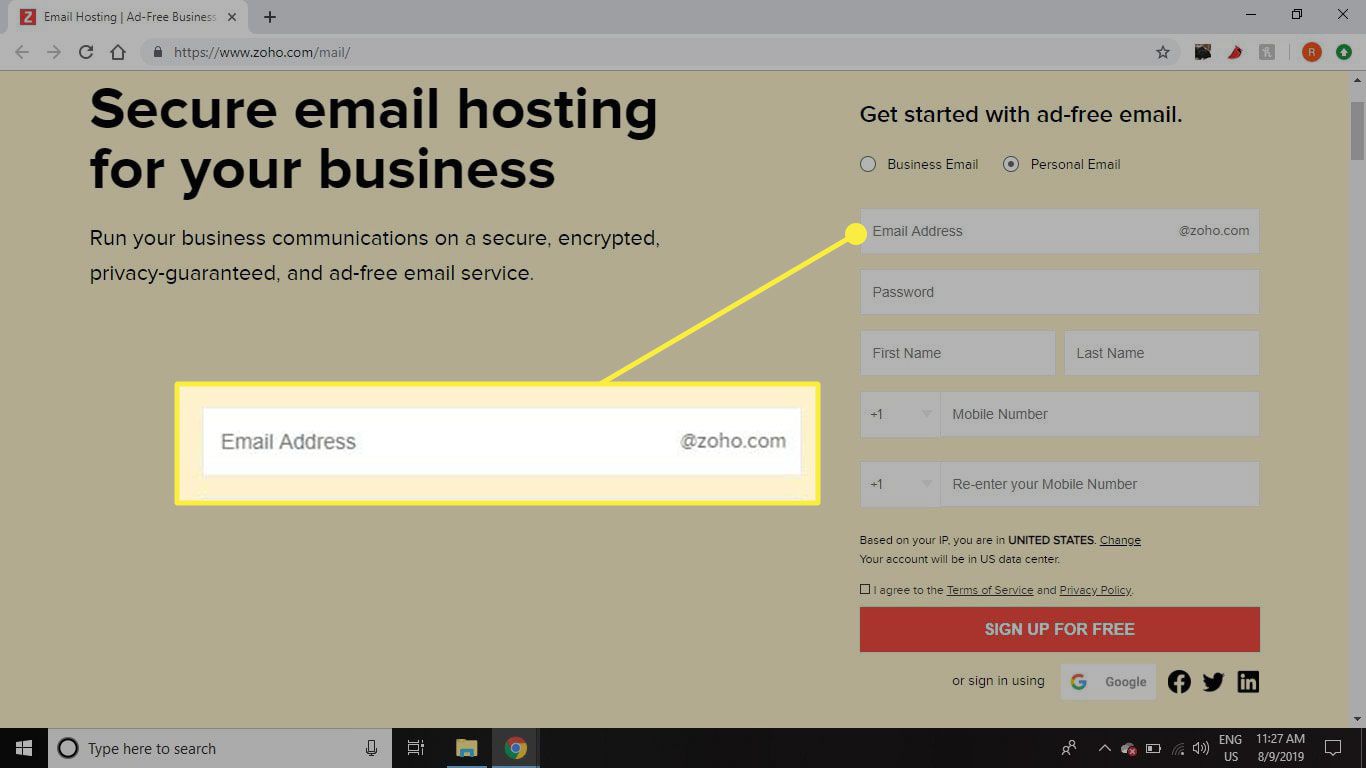Screen dimensions: 1366x768
Task: Select the Personal Email radio button
Action: (x=1011, y=164)
